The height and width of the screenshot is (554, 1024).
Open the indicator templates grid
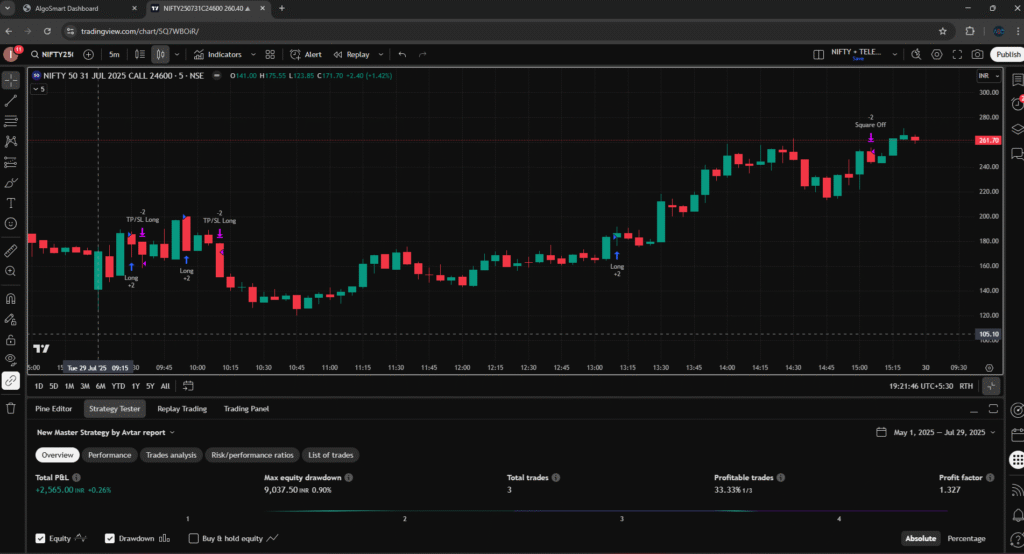pyautogui.click(x=270, y=54)
